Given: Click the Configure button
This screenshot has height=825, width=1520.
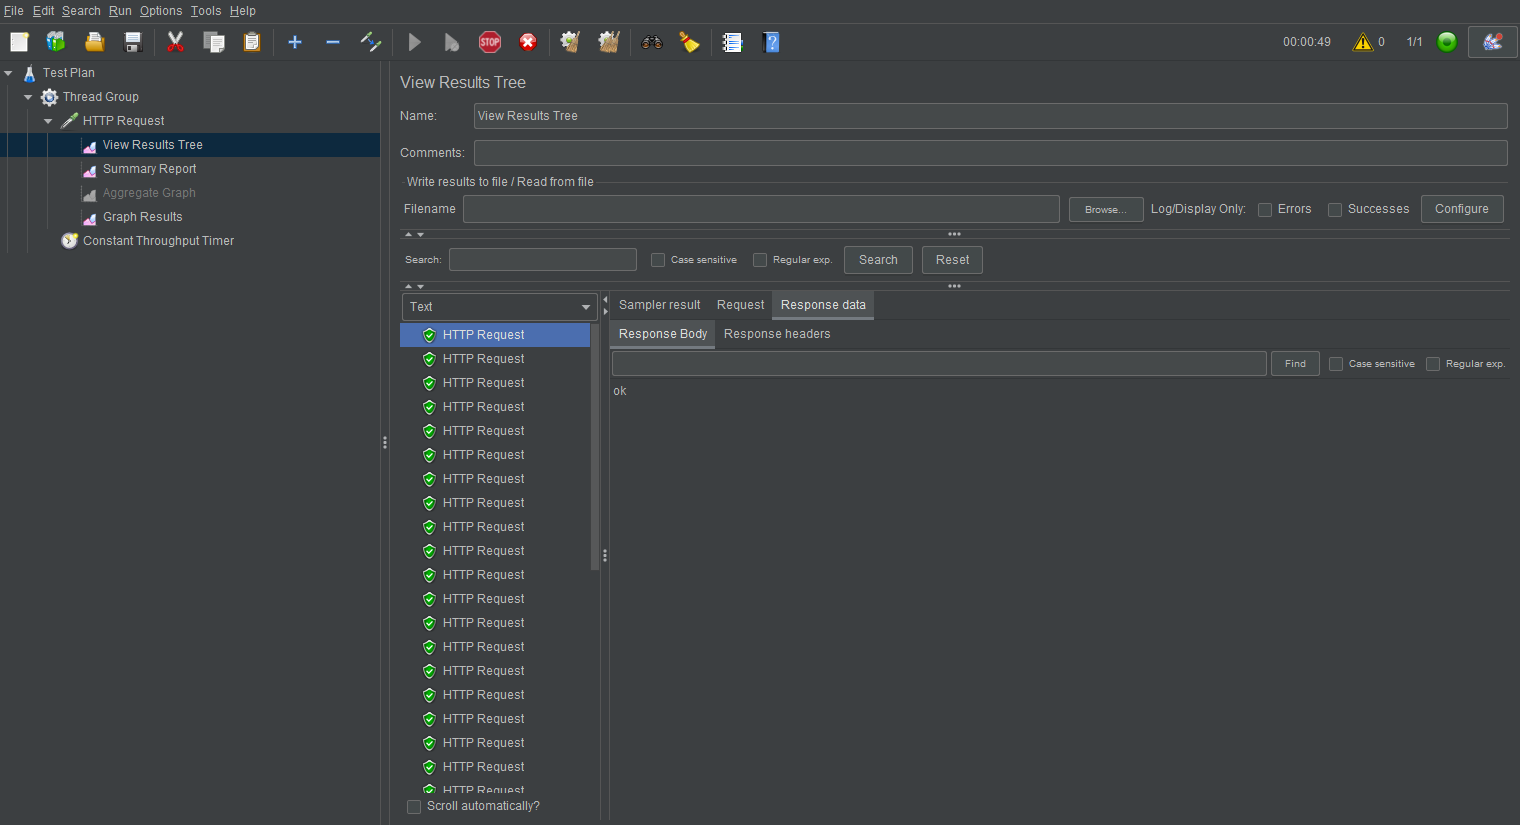Looking at the screenshot, I should tap(1462, 209).
